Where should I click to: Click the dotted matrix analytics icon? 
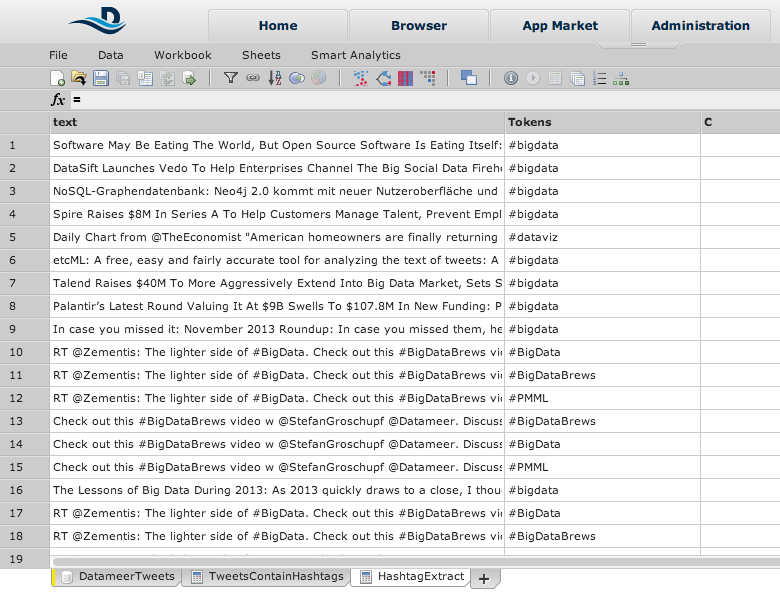(x=428, y=78)
